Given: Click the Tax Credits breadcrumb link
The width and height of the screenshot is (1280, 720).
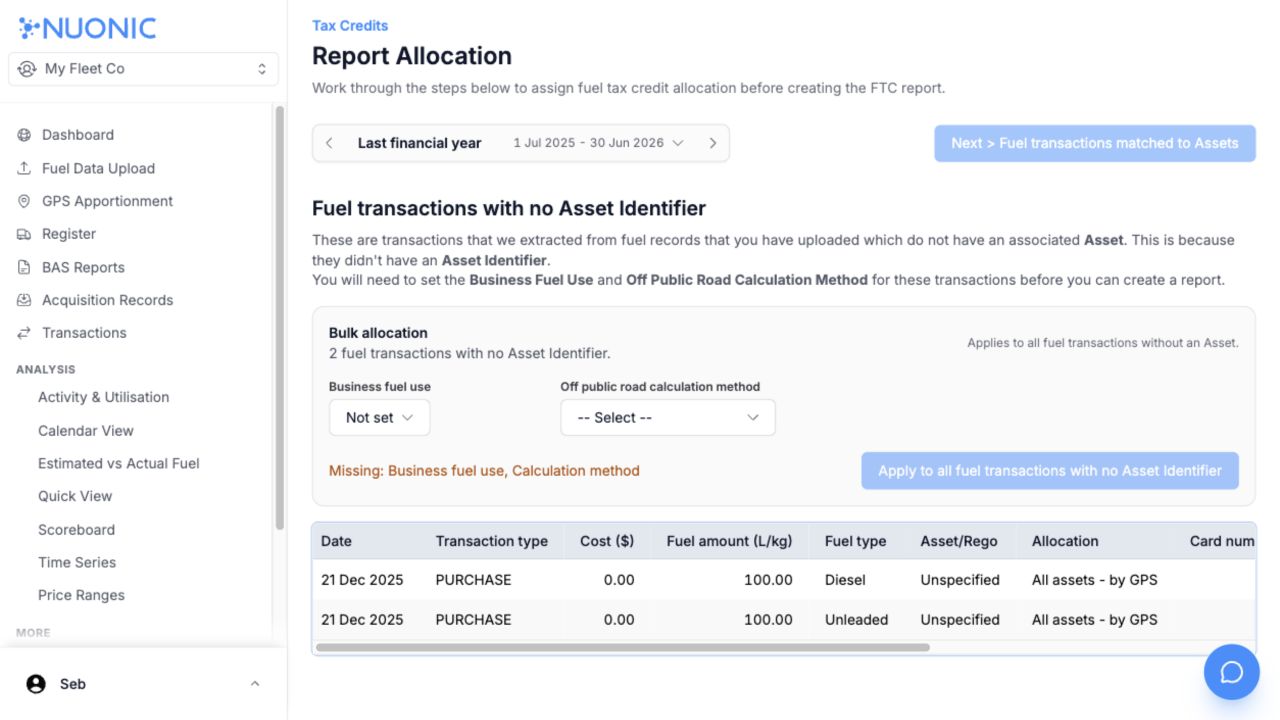Looking at the screenshot, I should 350,26.
